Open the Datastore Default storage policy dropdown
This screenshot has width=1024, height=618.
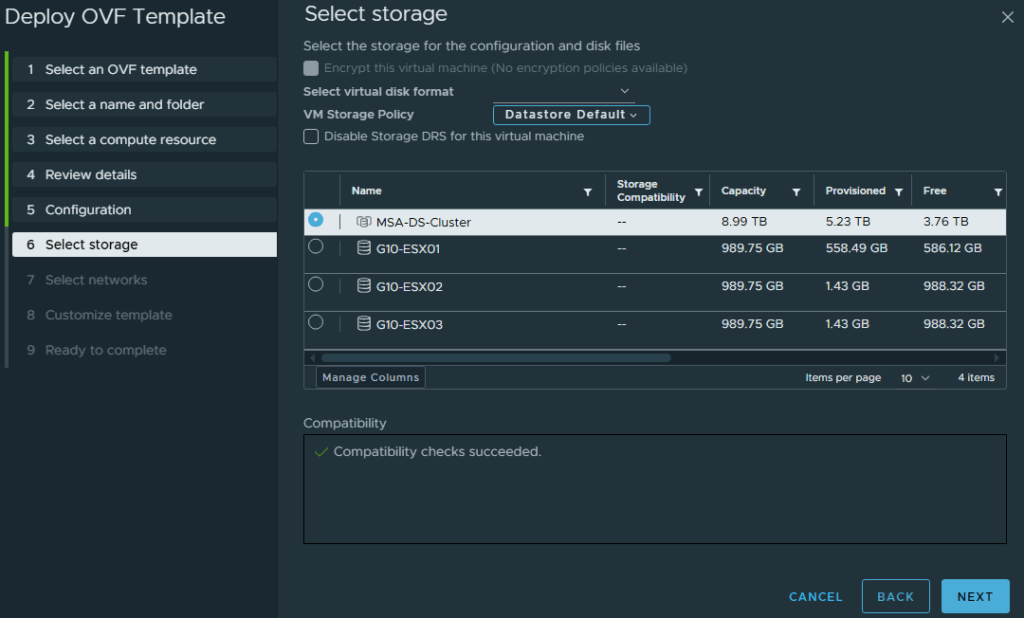(570, 114)
